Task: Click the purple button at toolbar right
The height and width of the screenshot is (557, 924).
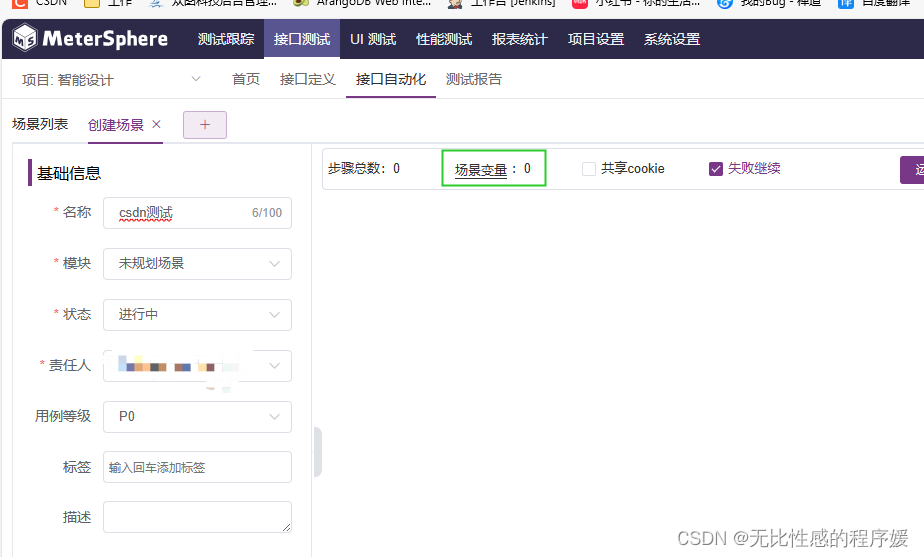Action: pyautogui.click(x=912, y=170)
